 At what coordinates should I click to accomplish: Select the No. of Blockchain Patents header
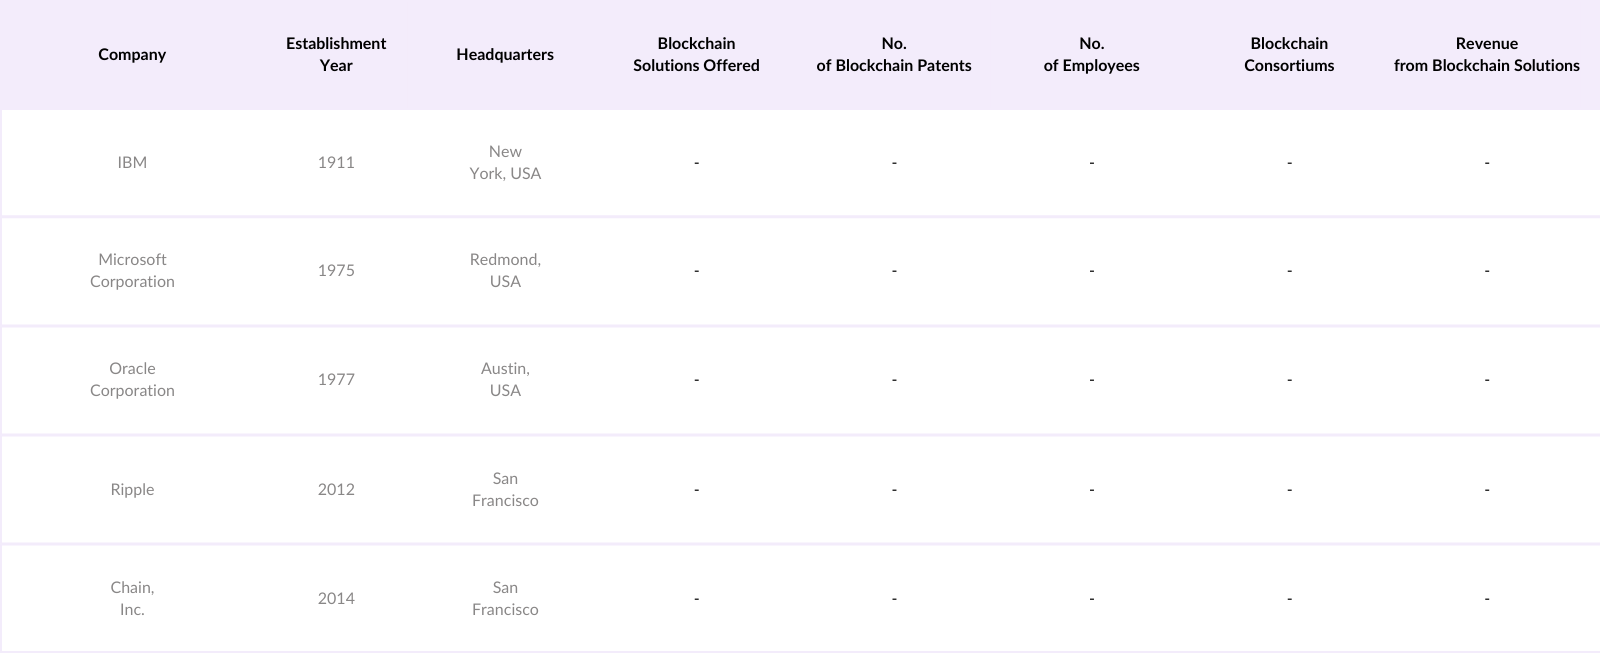894,55
